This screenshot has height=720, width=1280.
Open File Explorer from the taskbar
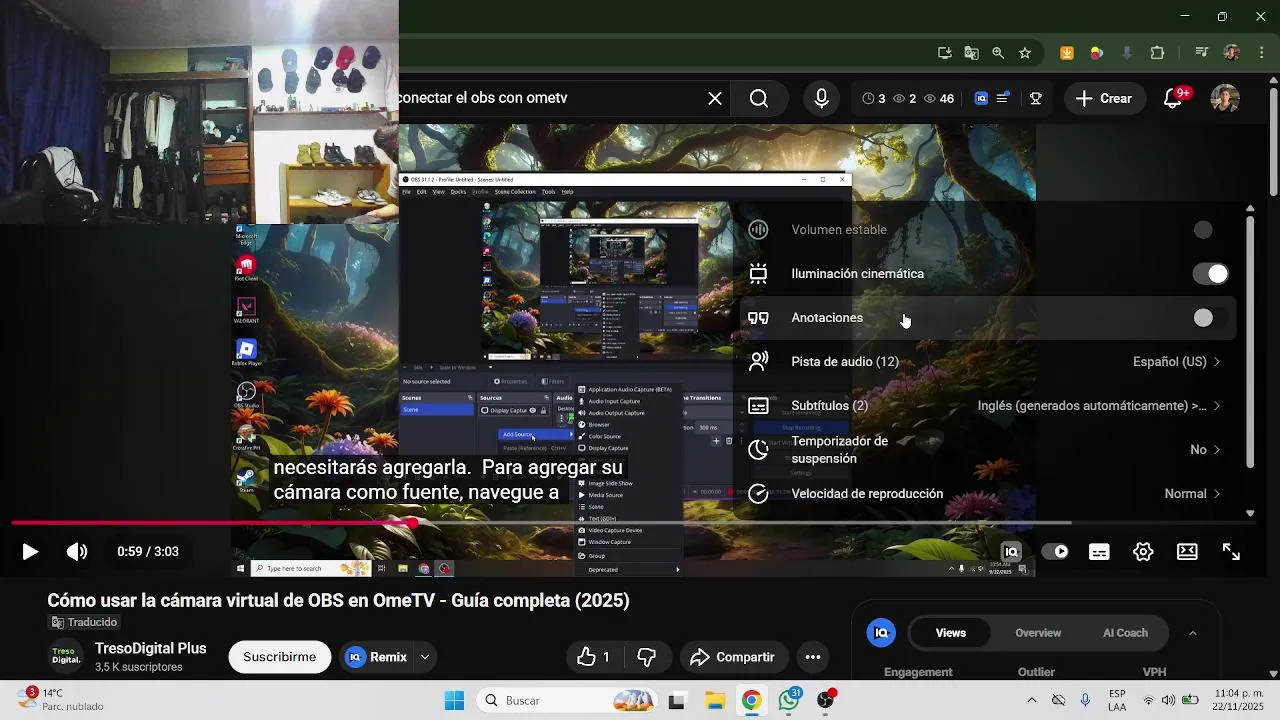click(714, 700)
